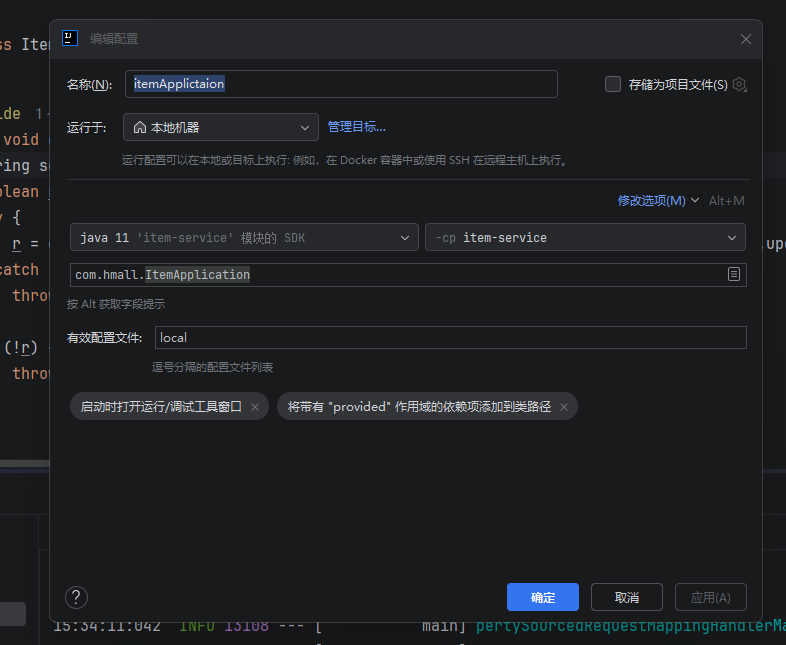
Task: Click the gear icon next to 存储为项目文件
Action: [x=739, y=85]
